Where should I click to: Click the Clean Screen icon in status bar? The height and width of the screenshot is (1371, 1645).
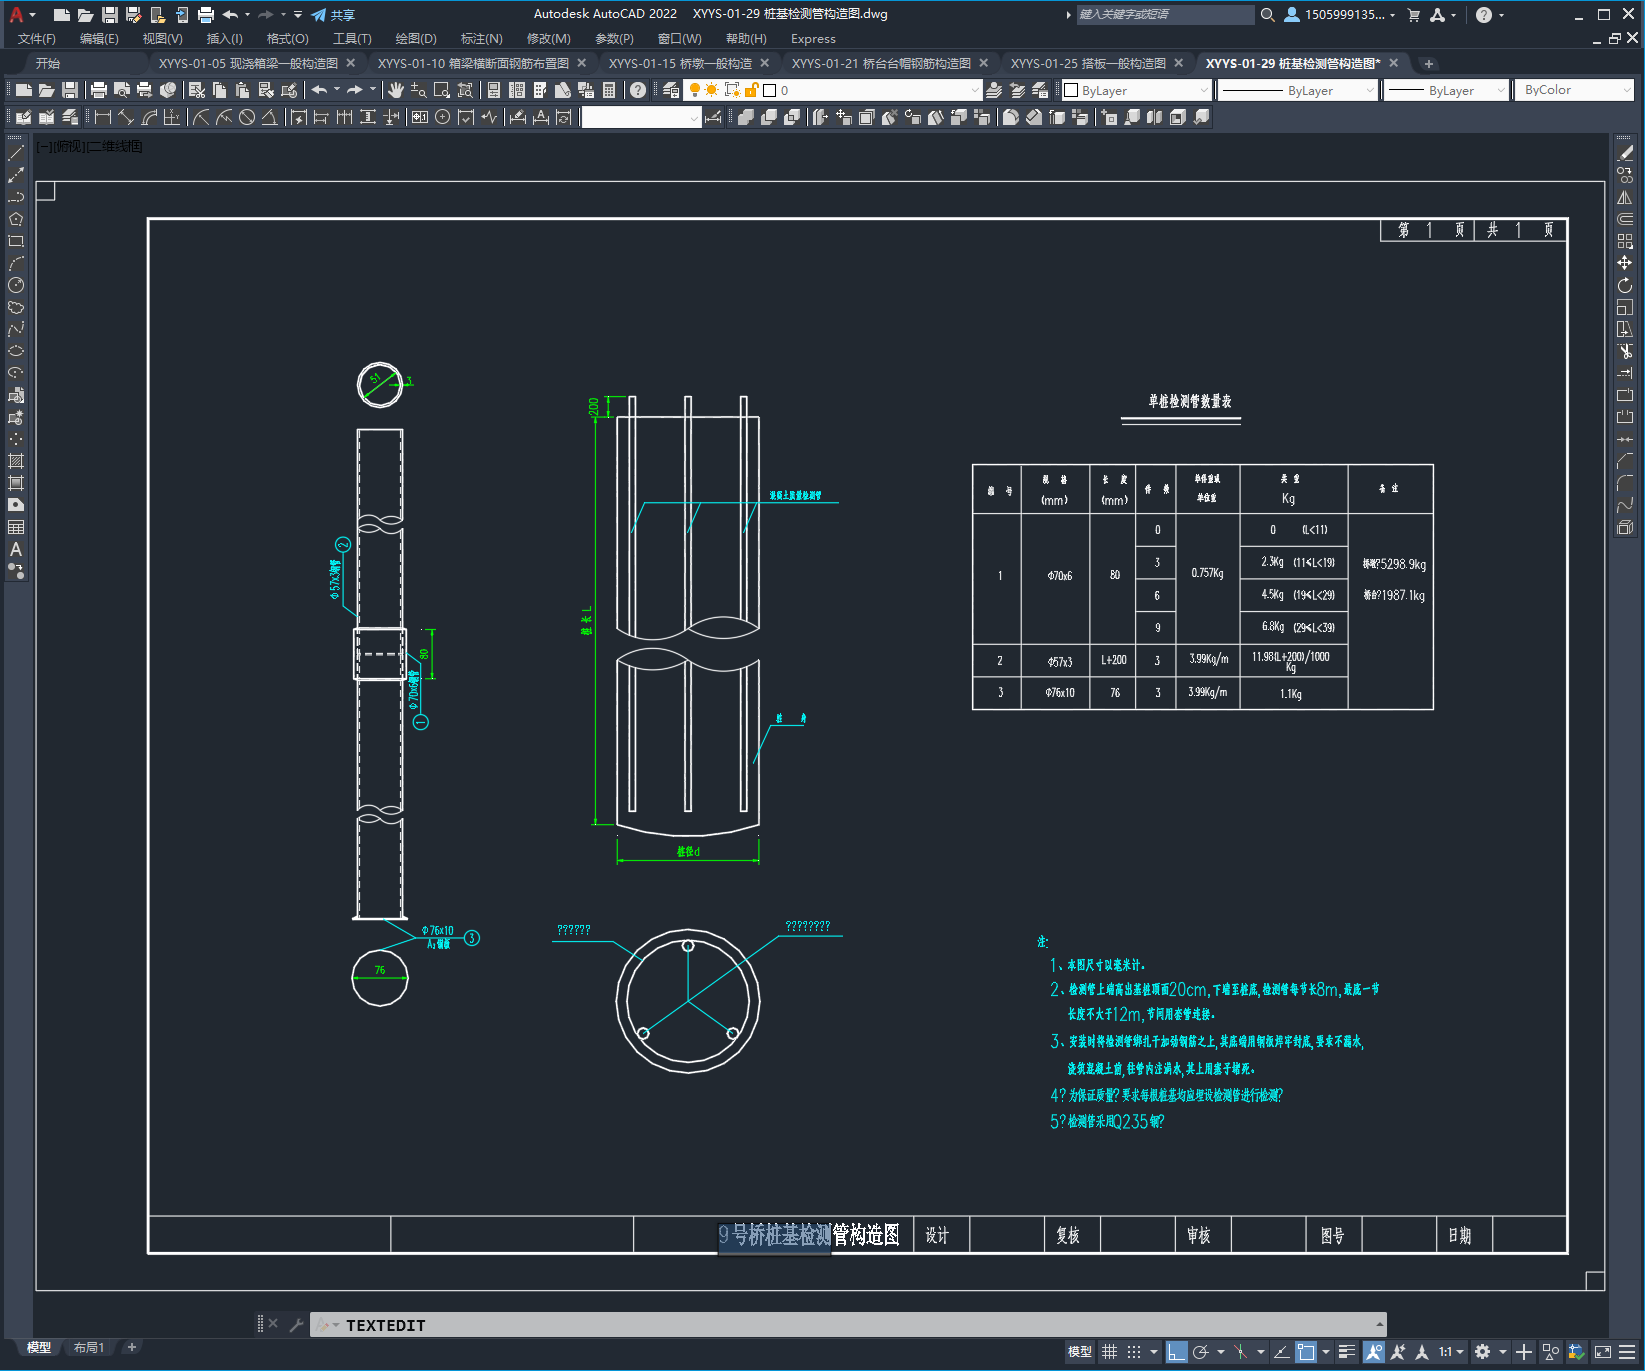pyautogui.click(x=1603, y=1352)
